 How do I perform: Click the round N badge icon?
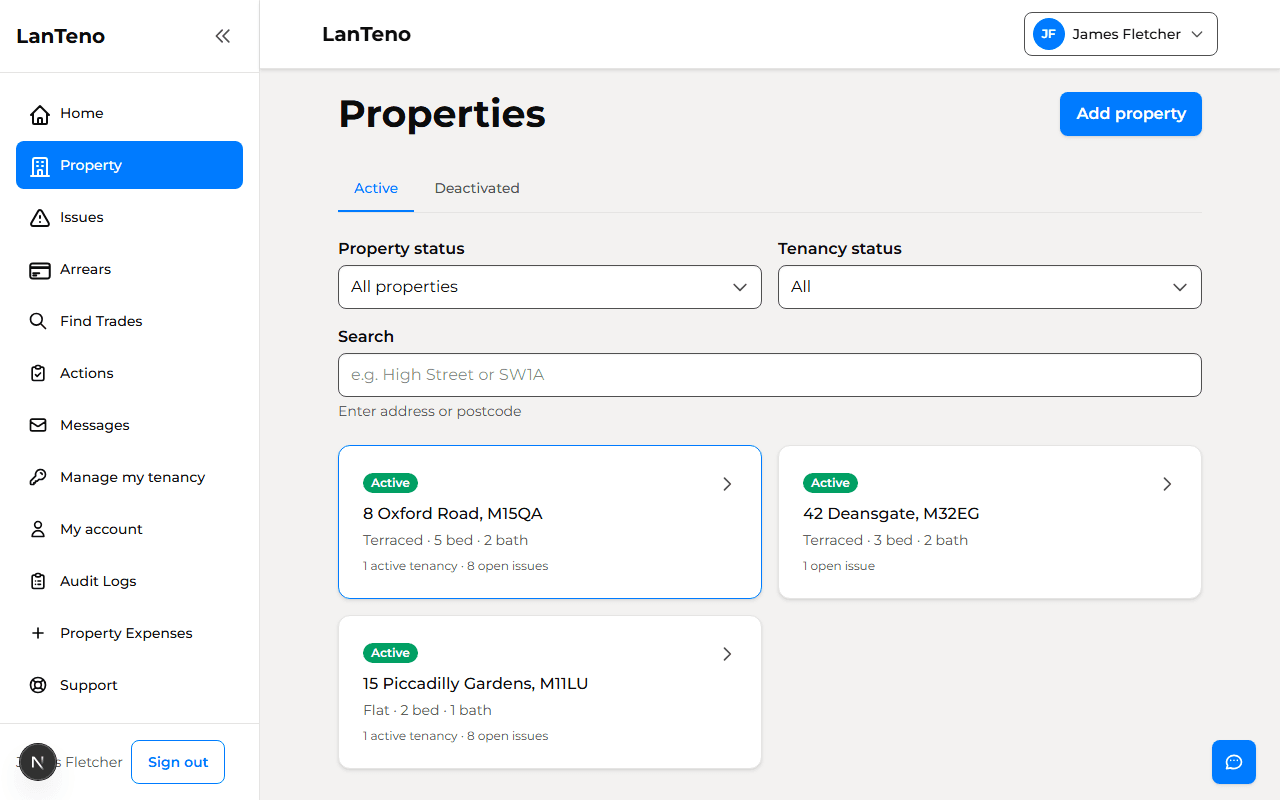[x=38, y=762]
